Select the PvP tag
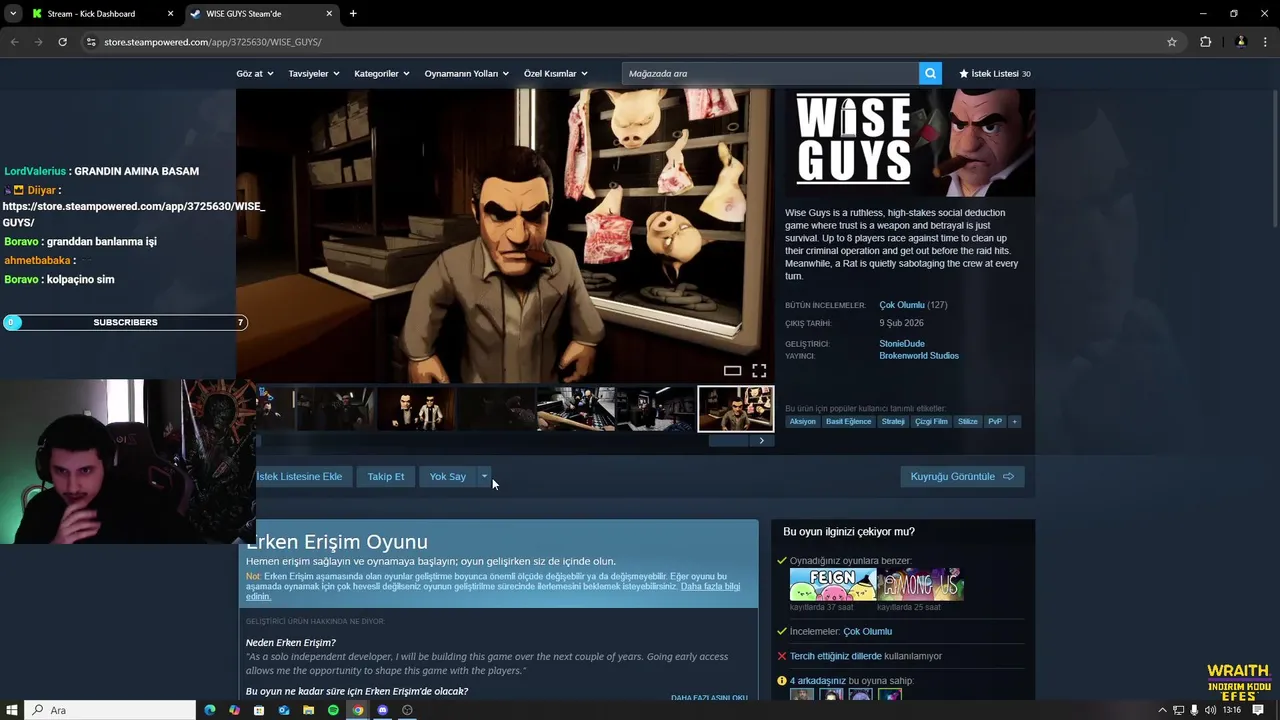This screenshot has height=720, width=1280. click(995, 421)
